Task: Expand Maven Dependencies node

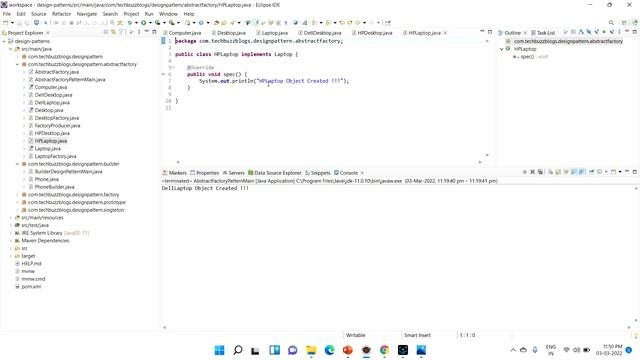Action: [11, 241]
